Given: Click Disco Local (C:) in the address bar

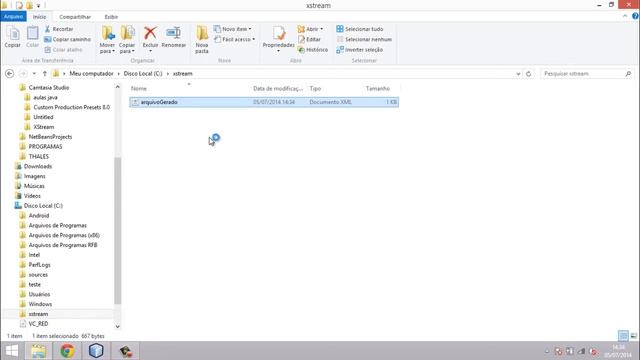Looking at the screenshot, I should [x=143, y=73].
